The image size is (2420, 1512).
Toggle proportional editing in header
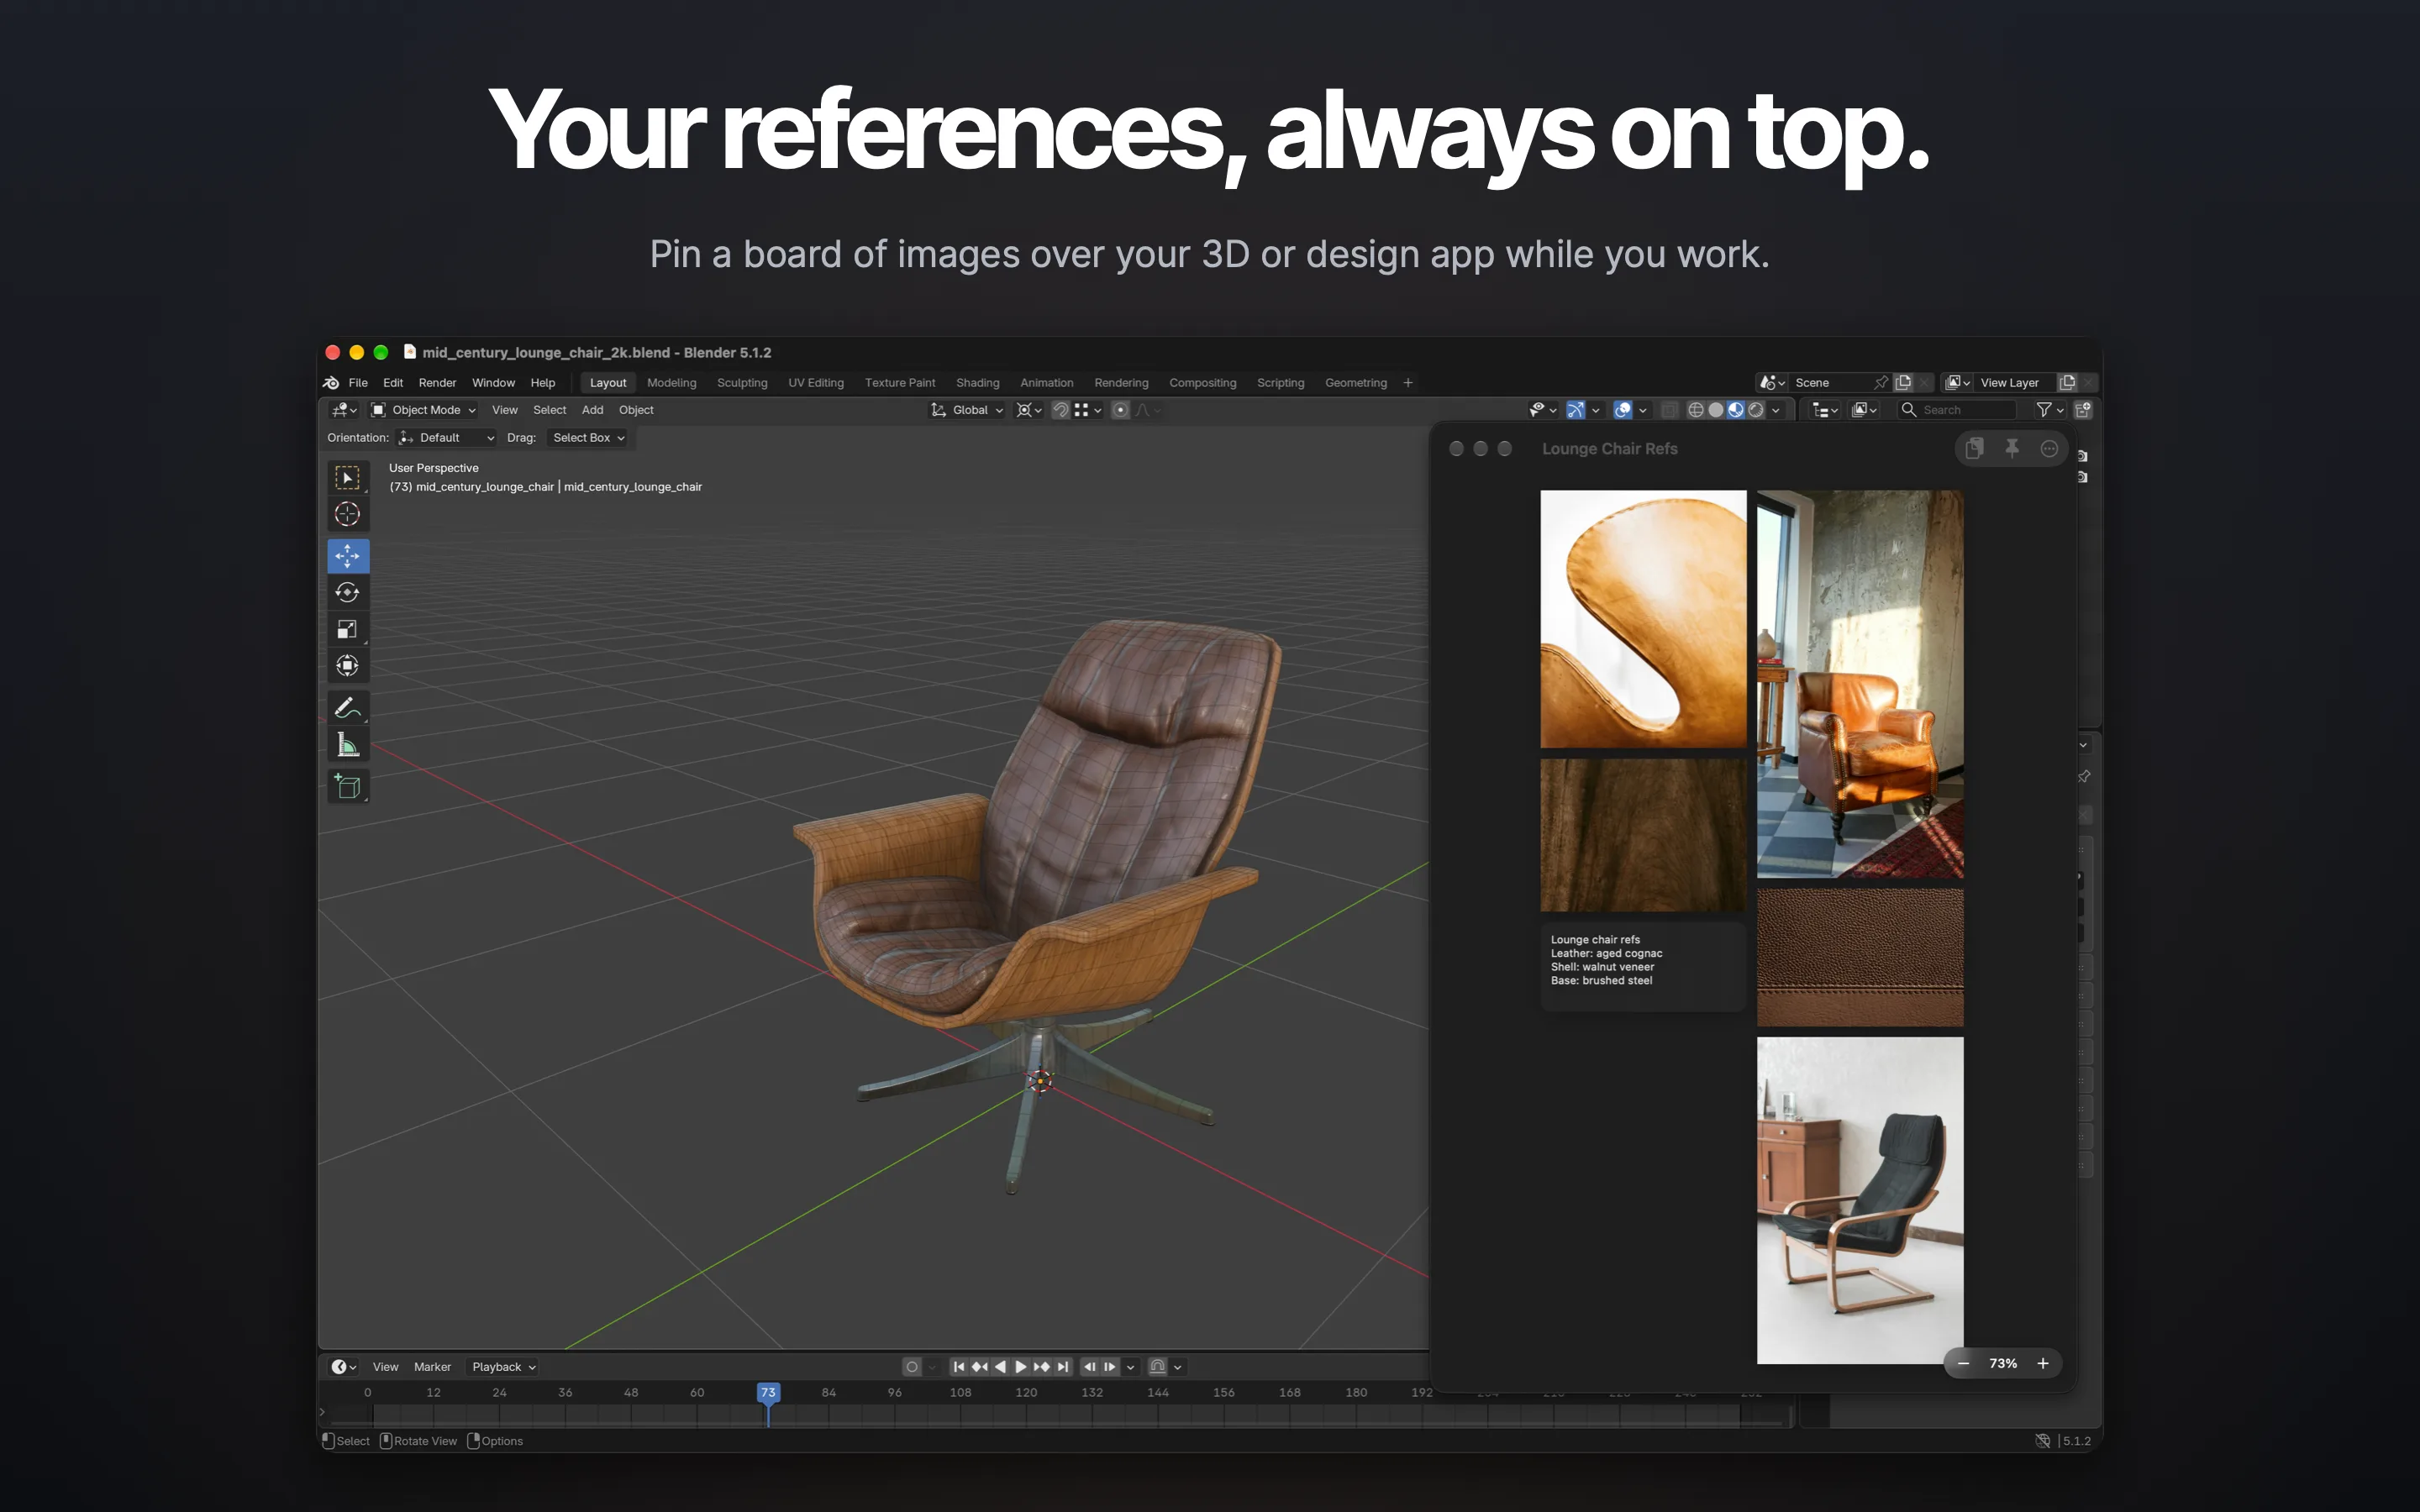(x=1121, y=410)
